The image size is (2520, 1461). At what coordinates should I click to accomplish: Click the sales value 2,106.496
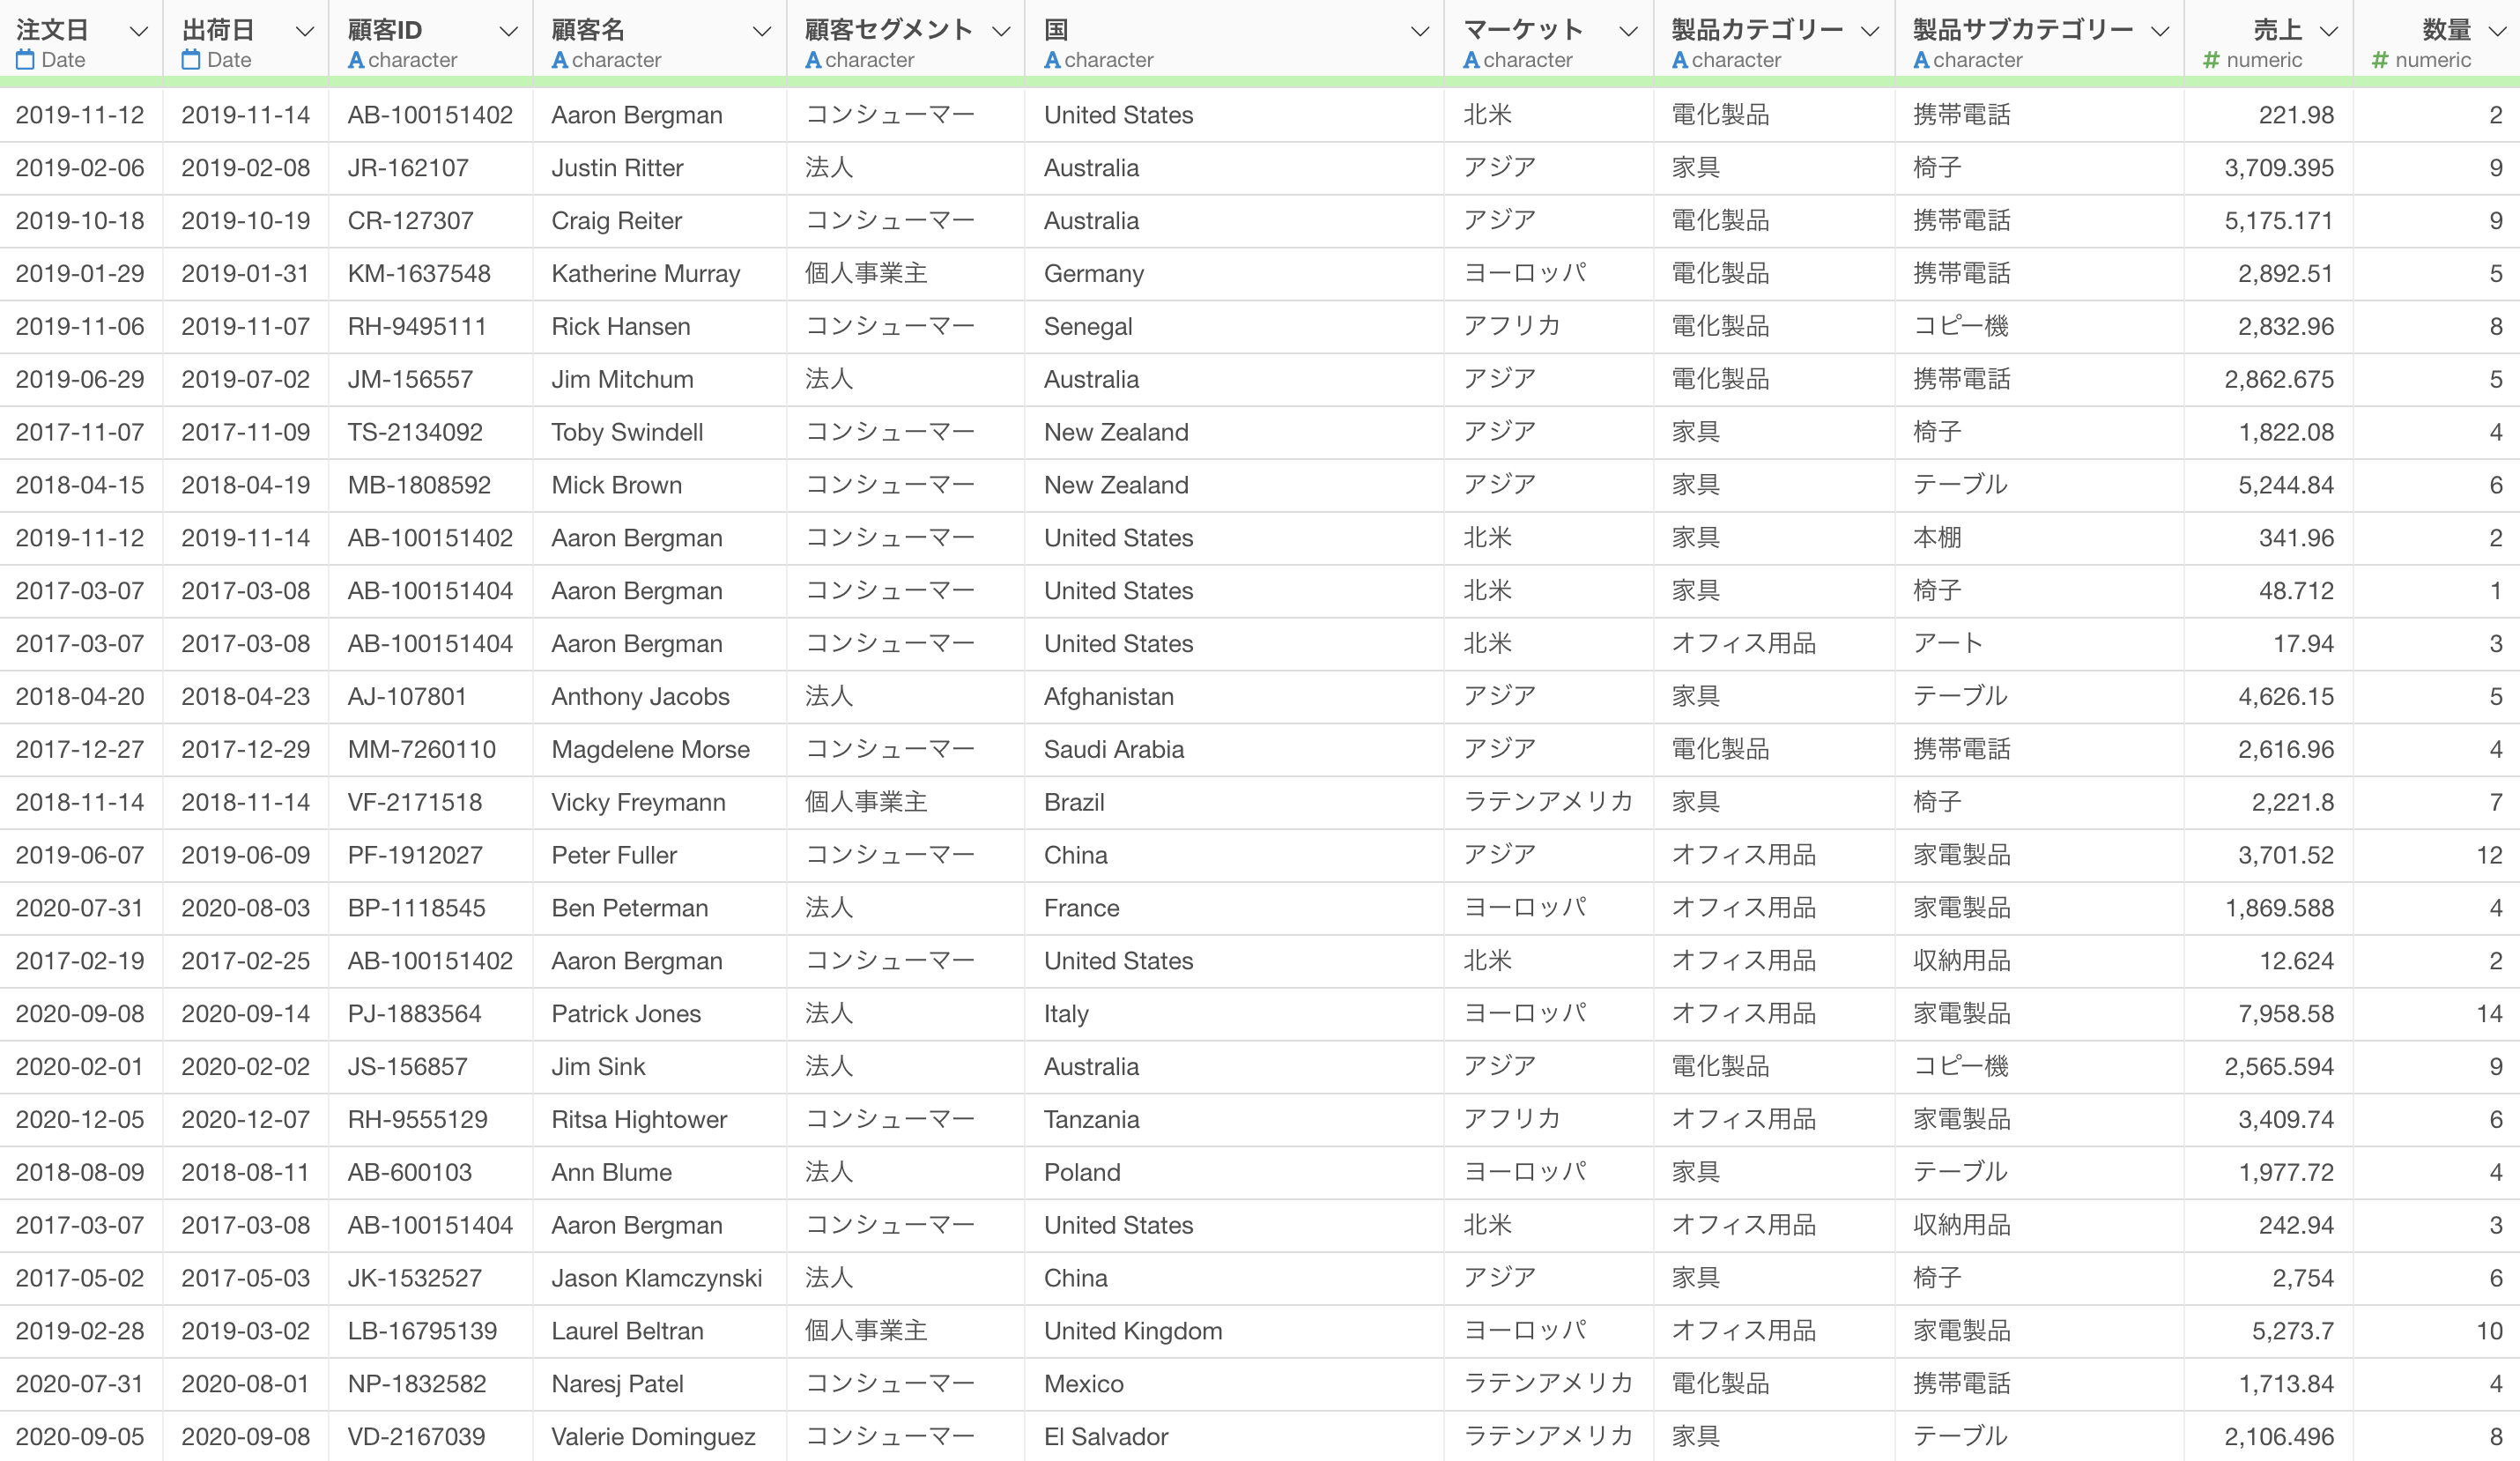2279,1438
